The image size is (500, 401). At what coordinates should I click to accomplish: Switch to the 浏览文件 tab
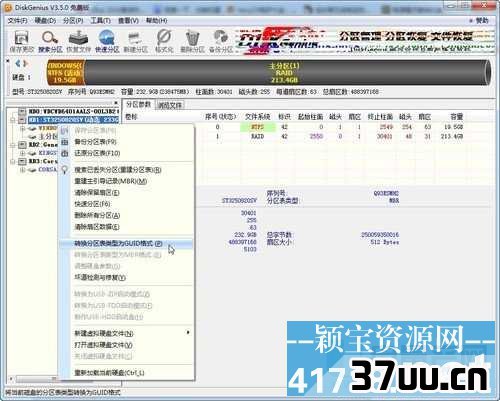[x=170, y=106]
